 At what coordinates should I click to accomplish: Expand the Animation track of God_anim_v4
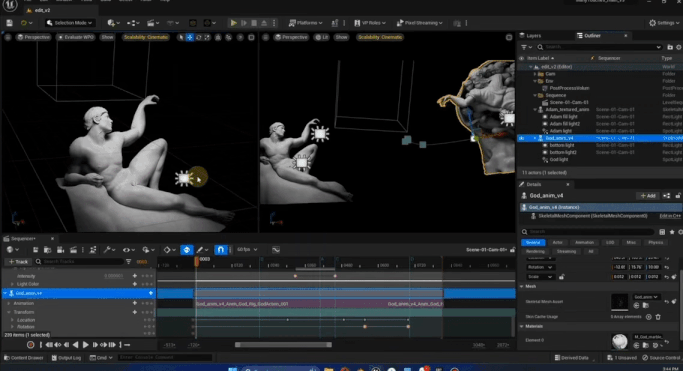(9, 303)
